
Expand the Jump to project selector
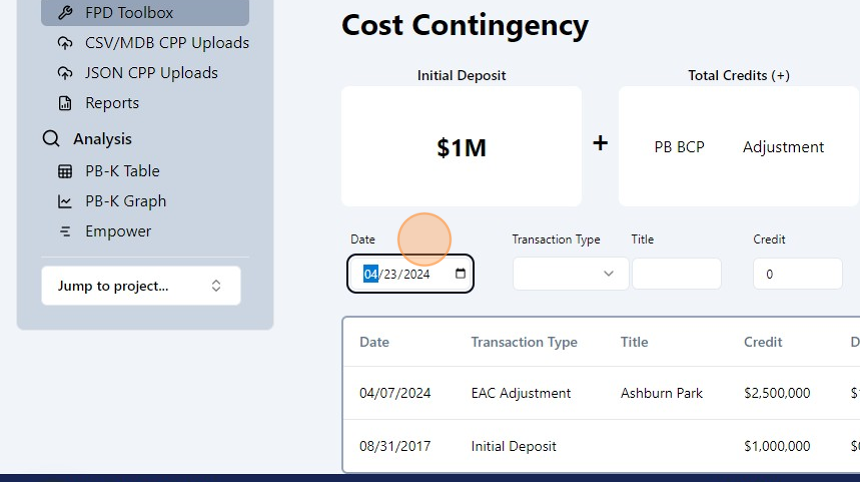coord(141,286)
